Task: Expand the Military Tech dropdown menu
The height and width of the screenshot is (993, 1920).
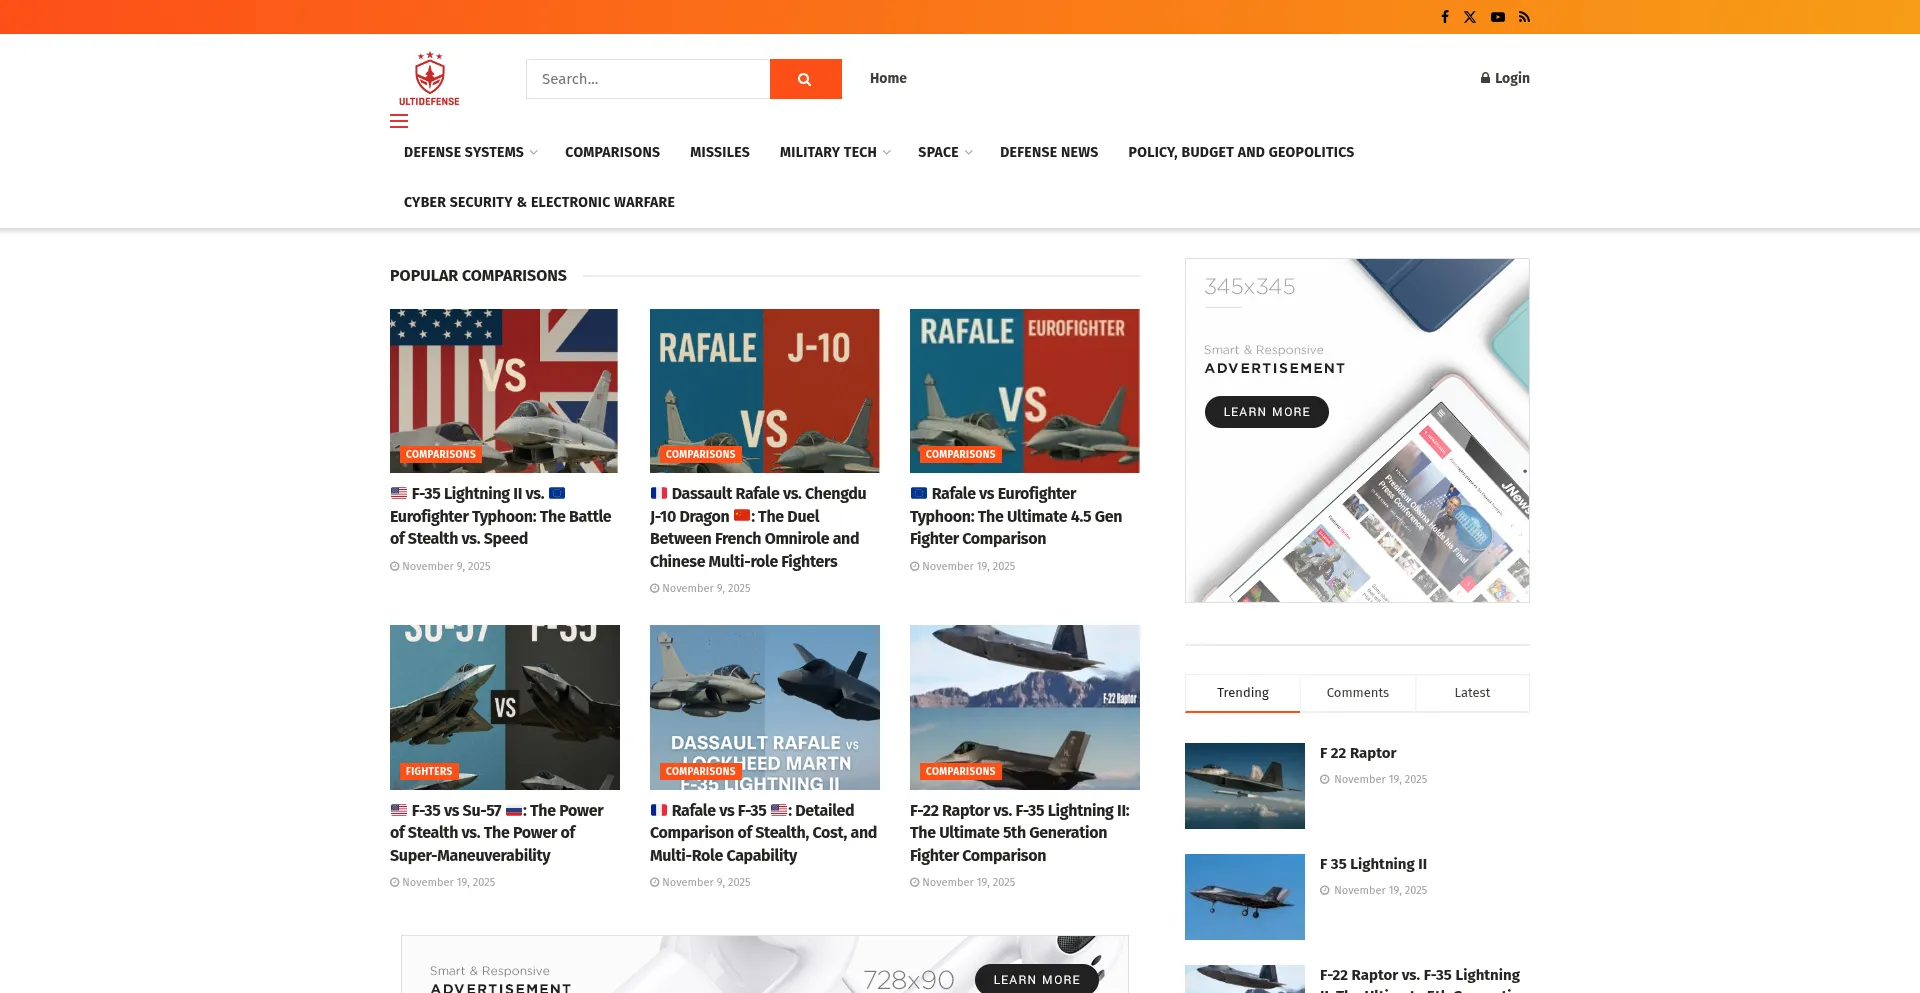Action: pyautogui.click(x=835, y=152)
